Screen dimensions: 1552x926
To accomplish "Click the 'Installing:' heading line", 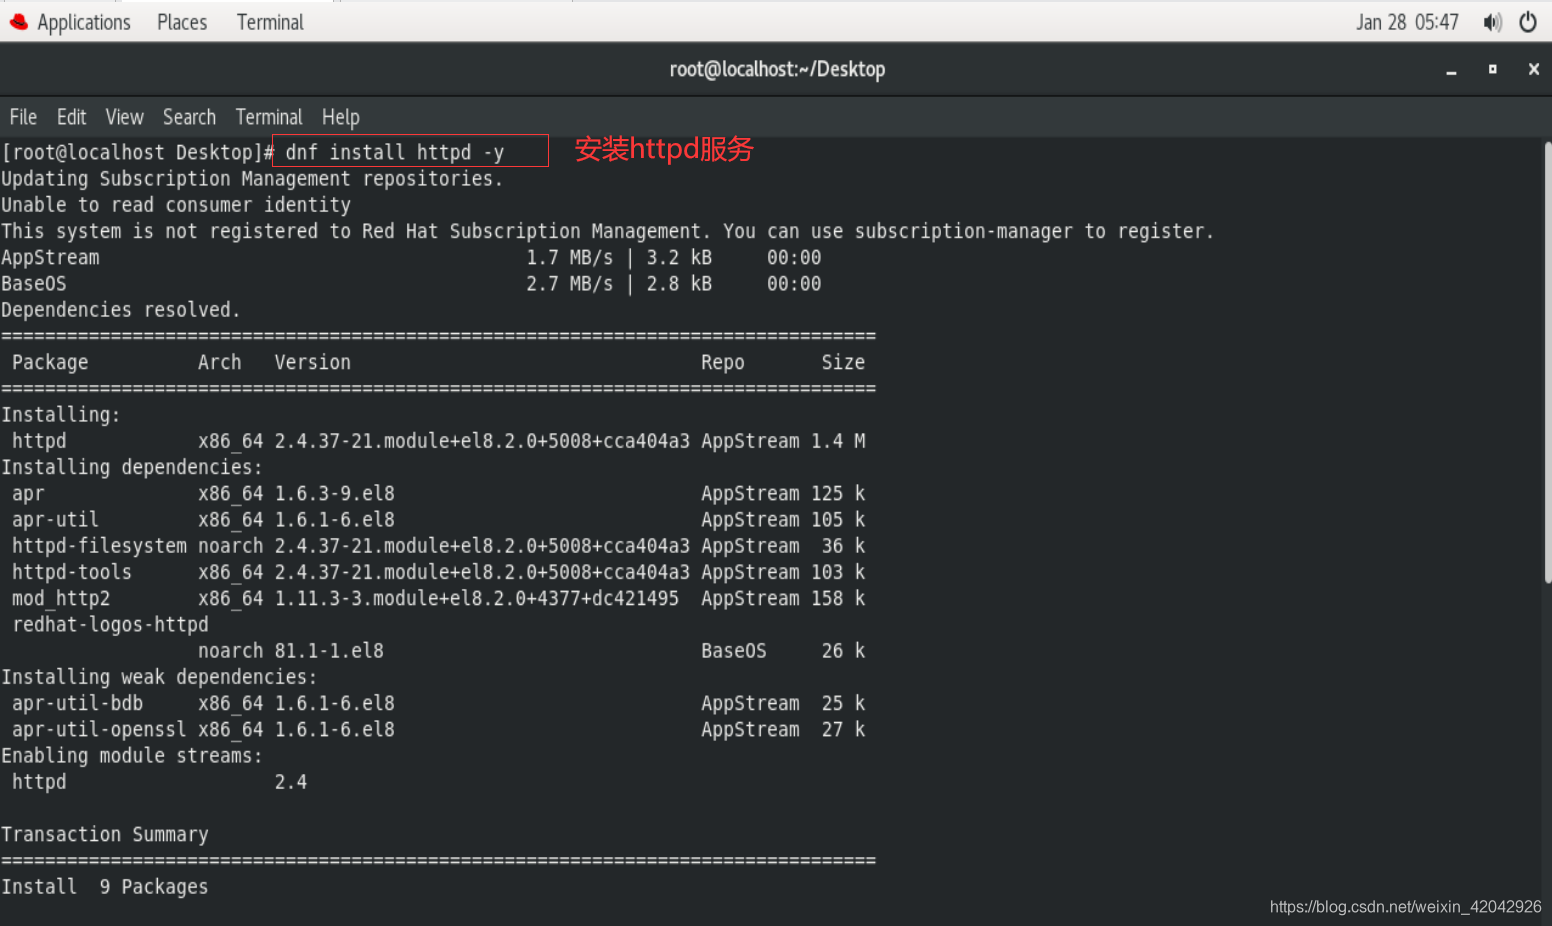I will pyautogui.click(x=61, y=415).
